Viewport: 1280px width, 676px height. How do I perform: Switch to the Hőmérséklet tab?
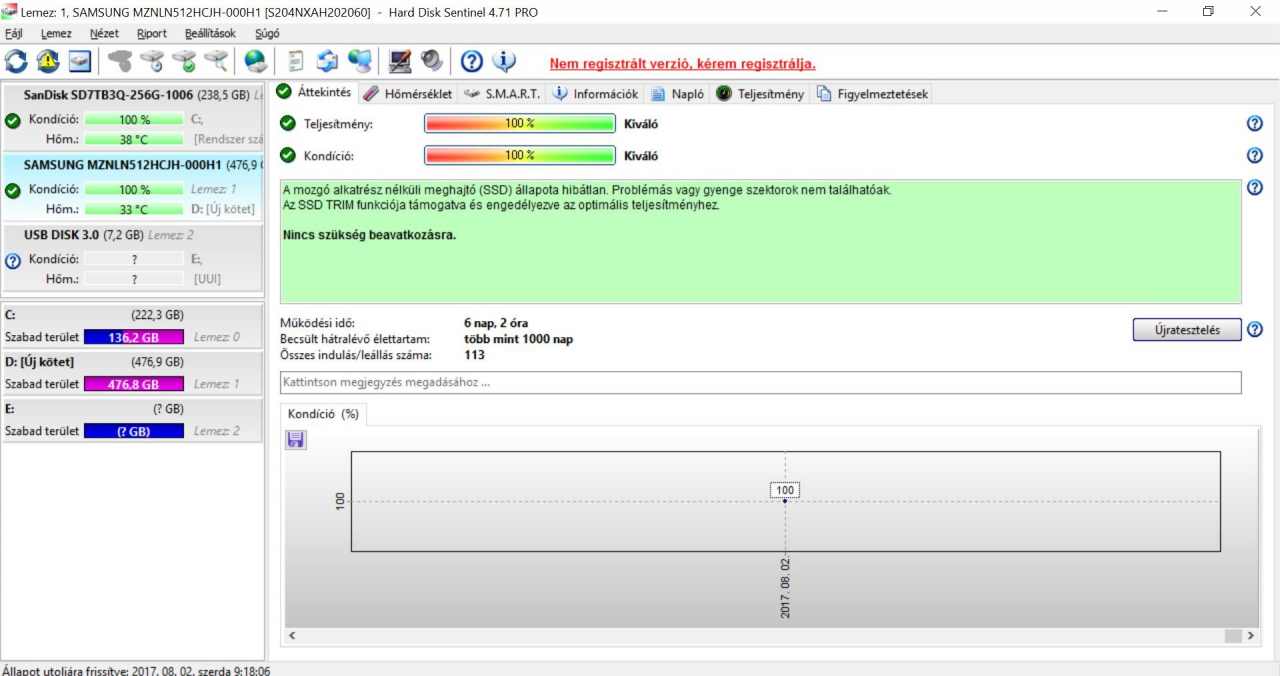click(407, 94)
